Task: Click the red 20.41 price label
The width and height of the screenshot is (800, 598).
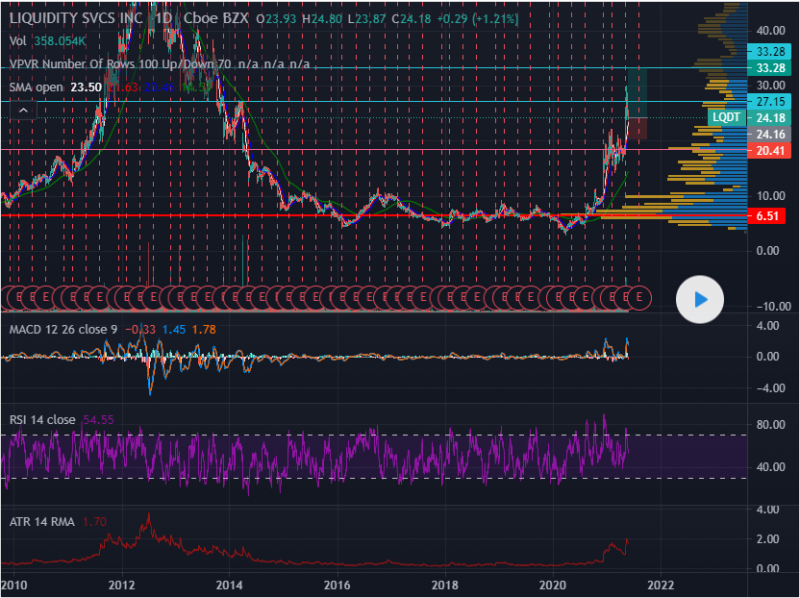Action: click(x=769, y=151)
